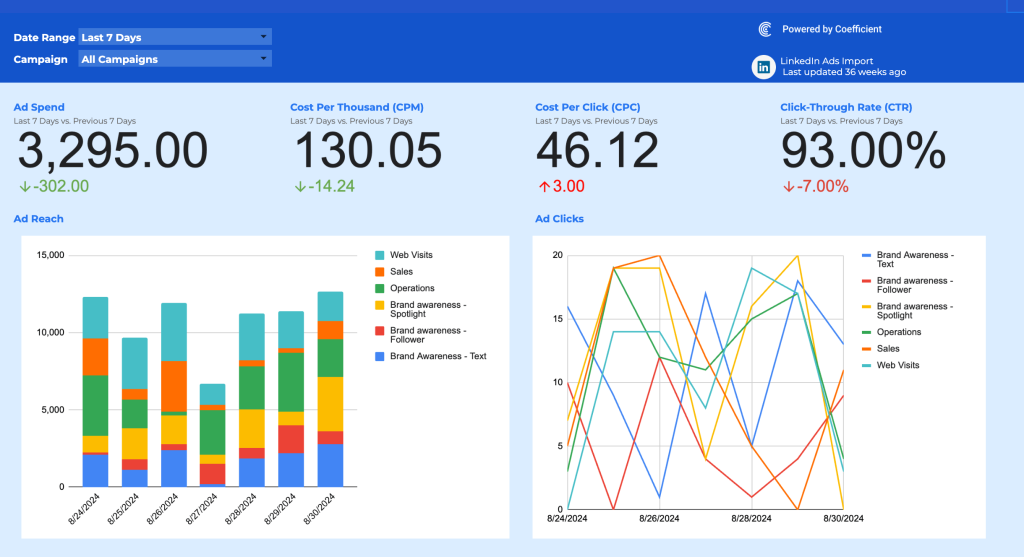The width and height of the screenshot is (1024, 557).
Task: Click the Ad Spend value 3,295.00
Action: pyautogui.click(x=113, y=151)
